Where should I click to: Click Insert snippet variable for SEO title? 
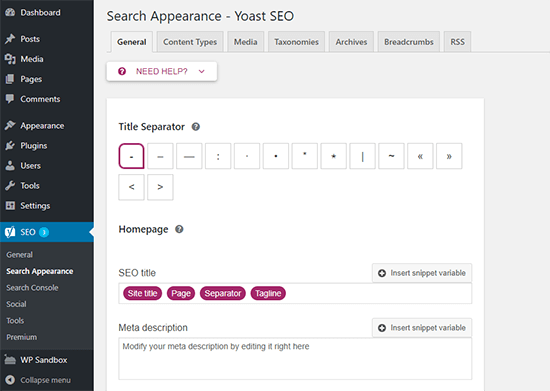[422, 273]
